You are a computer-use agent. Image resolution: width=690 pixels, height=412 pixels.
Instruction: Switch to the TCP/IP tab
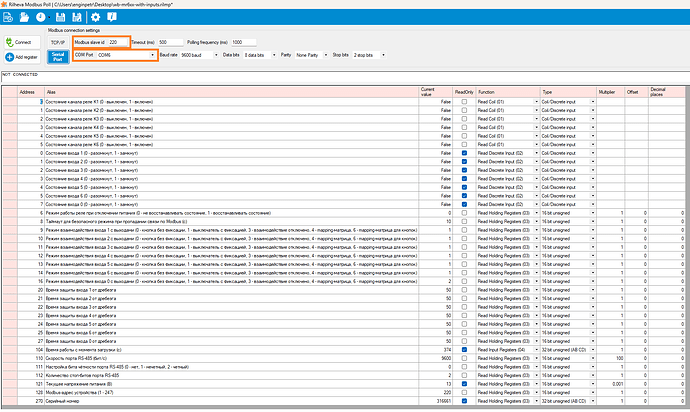pos(57,42)
